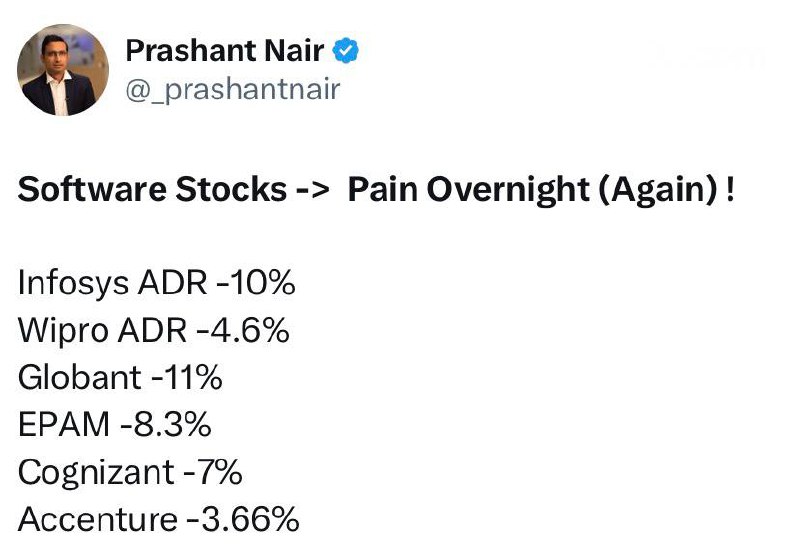Click the -8.3% figure beside EPAM

[166, 424]
